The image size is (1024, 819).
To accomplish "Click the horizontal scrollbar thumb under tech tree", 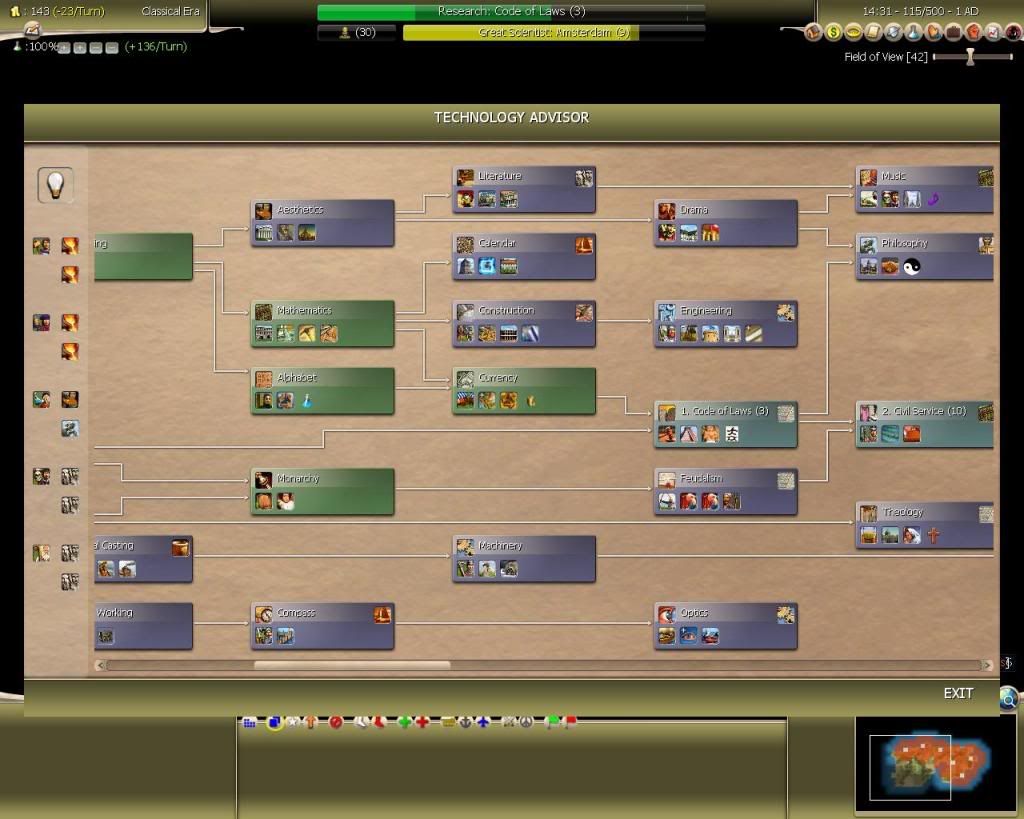I will tap(352, 665).
